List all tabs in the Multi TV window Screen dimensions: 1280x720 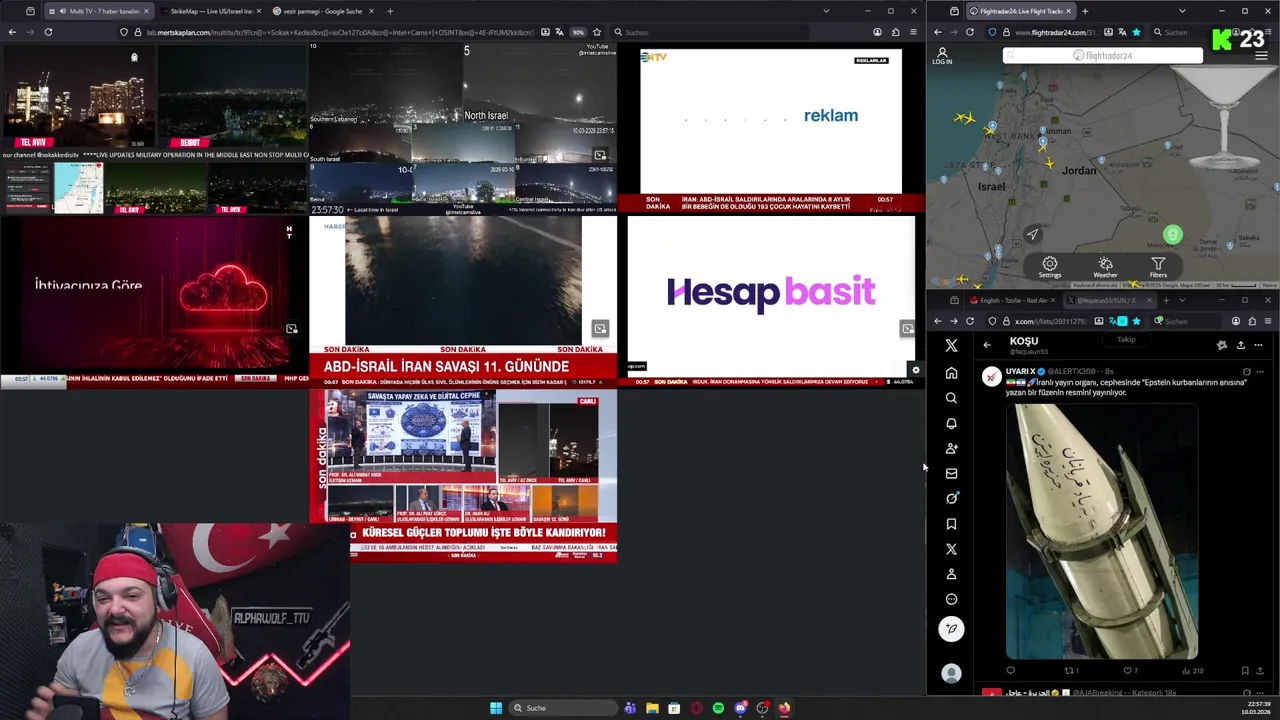coord(826,11)
